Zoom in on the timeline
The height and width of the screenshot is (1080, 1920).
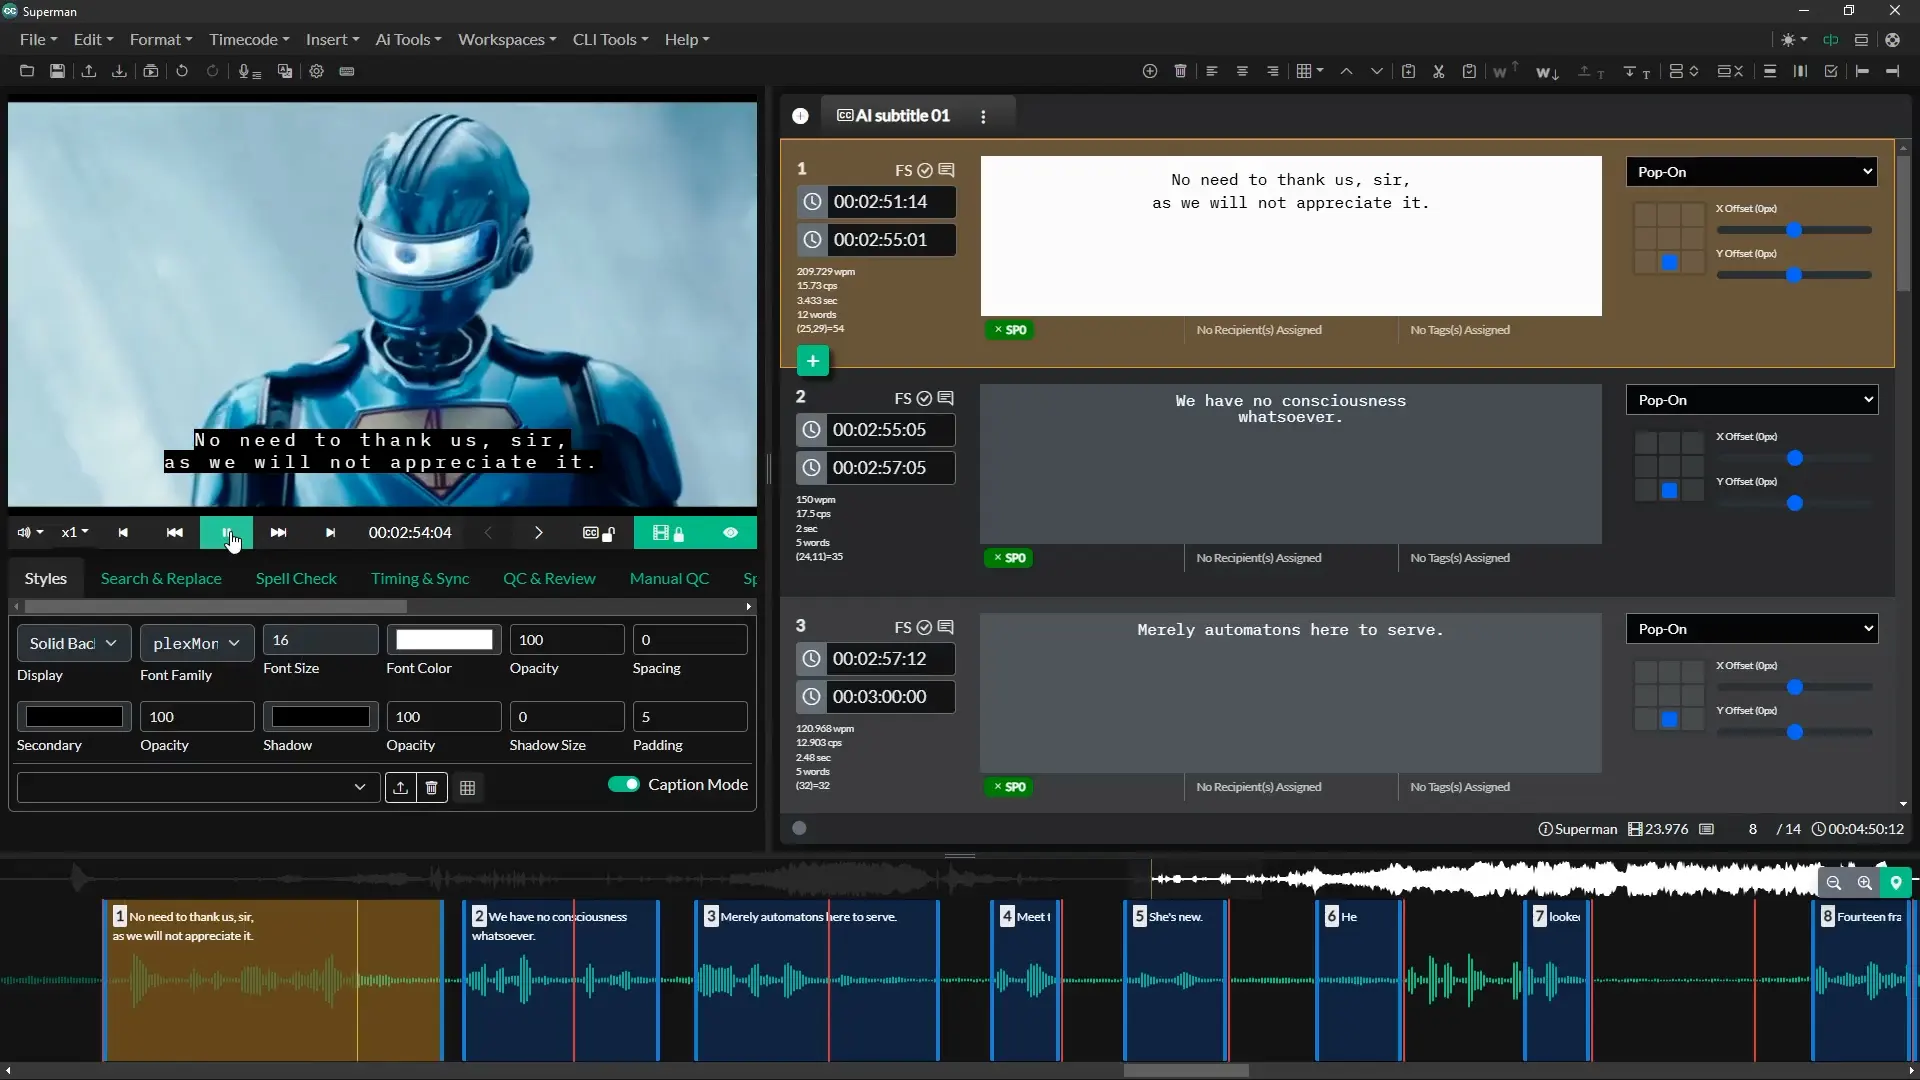pos(1865,883)
